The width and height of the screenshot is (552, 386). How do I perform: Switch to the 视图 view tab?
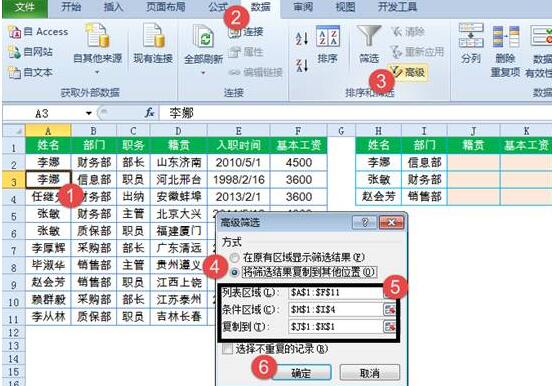345,7
